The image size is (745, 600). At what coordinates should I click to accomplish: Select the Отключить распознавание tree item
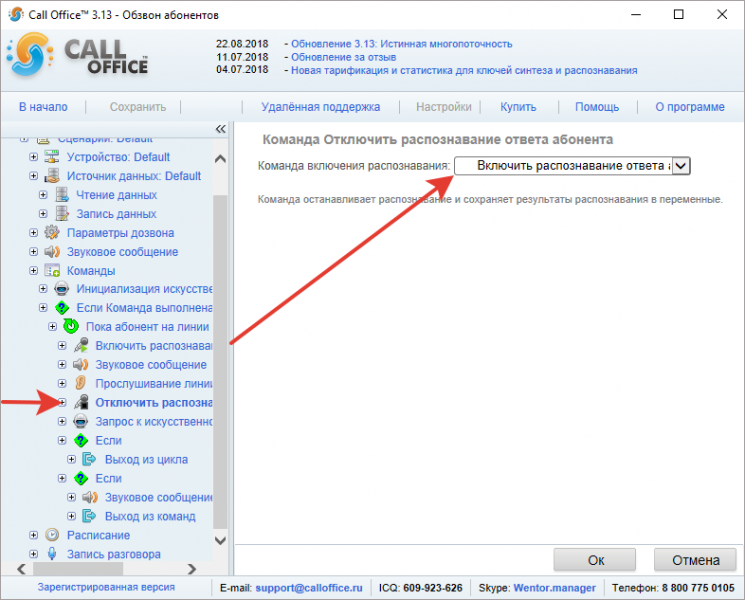pyautogui.click(x=153, y=402)
